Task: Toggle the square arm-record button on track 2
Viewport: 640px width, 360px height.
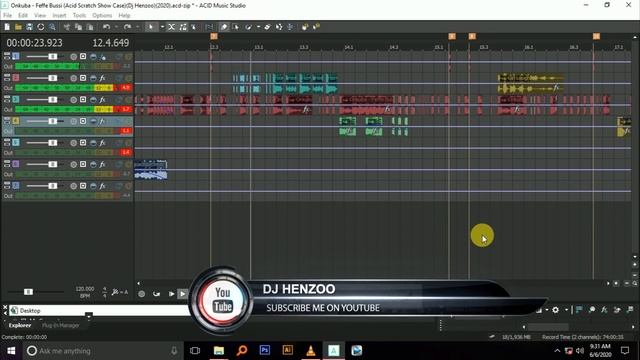Action: tap(83, 78)
